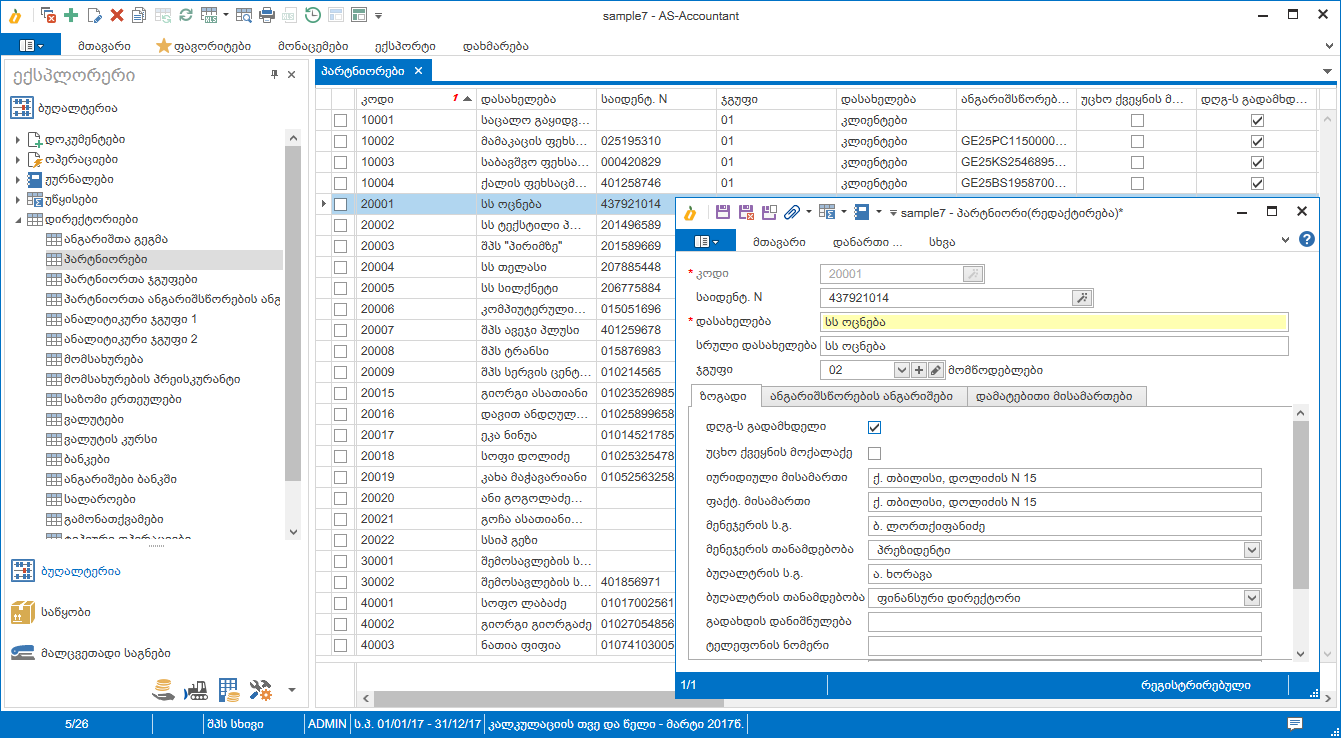Uncheck დღგ-ს გადამხდელი checkbox in edit form
The width and height of the screenshot is (1341, 738).
click(x=874, y=428)
